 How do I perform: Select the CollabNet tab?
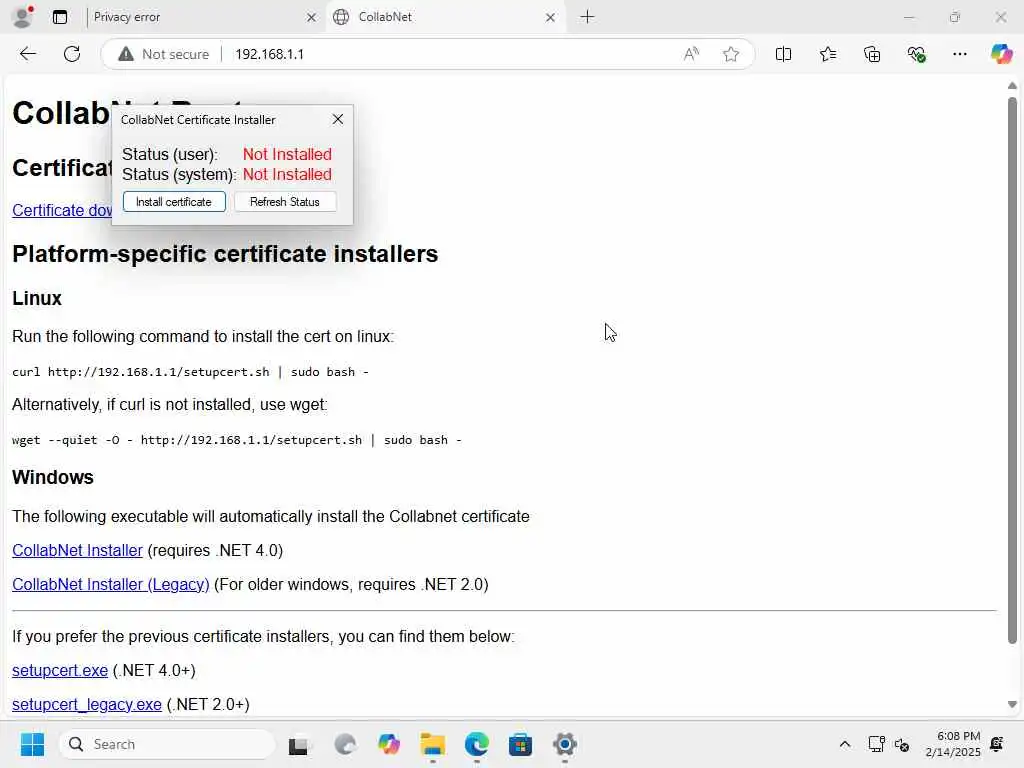coord(444,17)
